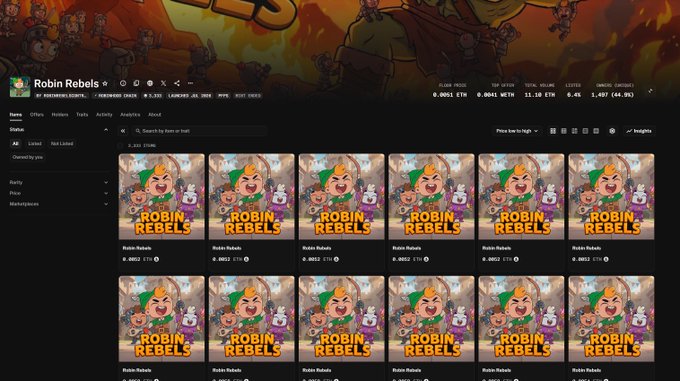
Task: Open the creator link starting with BY
Action: click(x=62, y=95)
